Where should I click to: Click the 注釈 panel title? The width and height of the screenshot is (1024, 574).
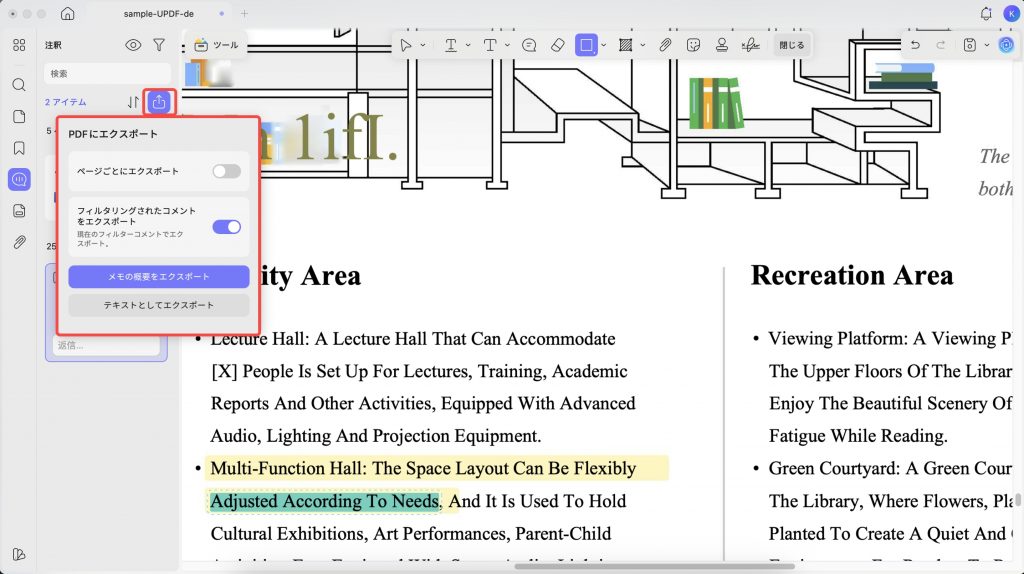(53, 45)
